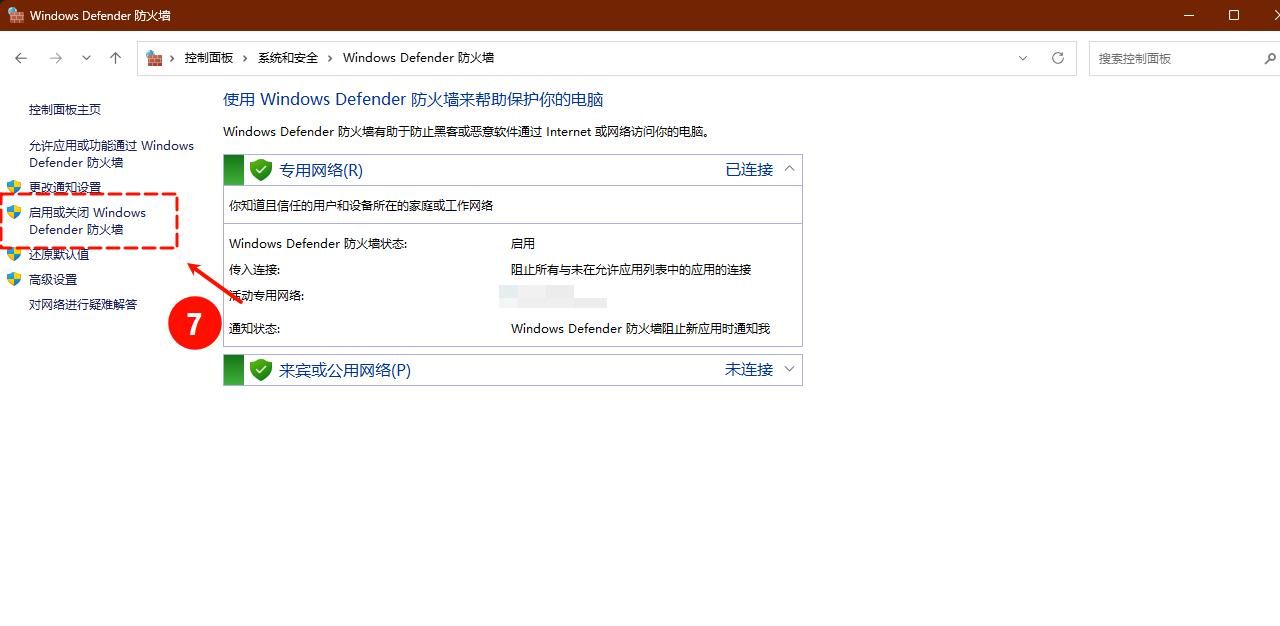
Task: Click shield icon beside 高级设置
Action: point(14,279)
